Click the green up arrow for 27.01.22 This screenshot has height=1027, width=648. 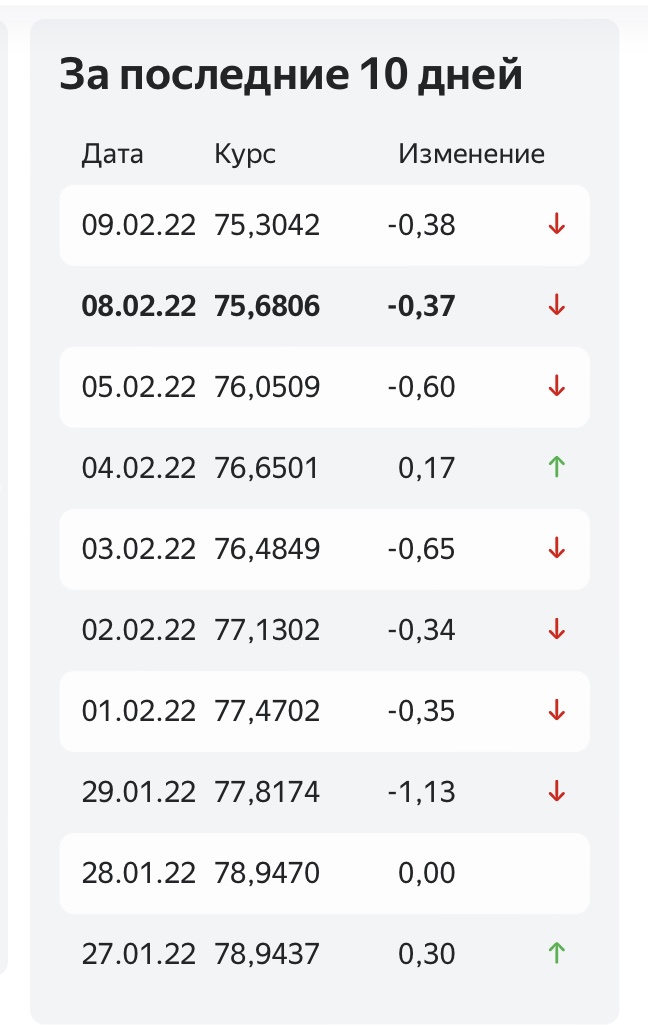556,954
